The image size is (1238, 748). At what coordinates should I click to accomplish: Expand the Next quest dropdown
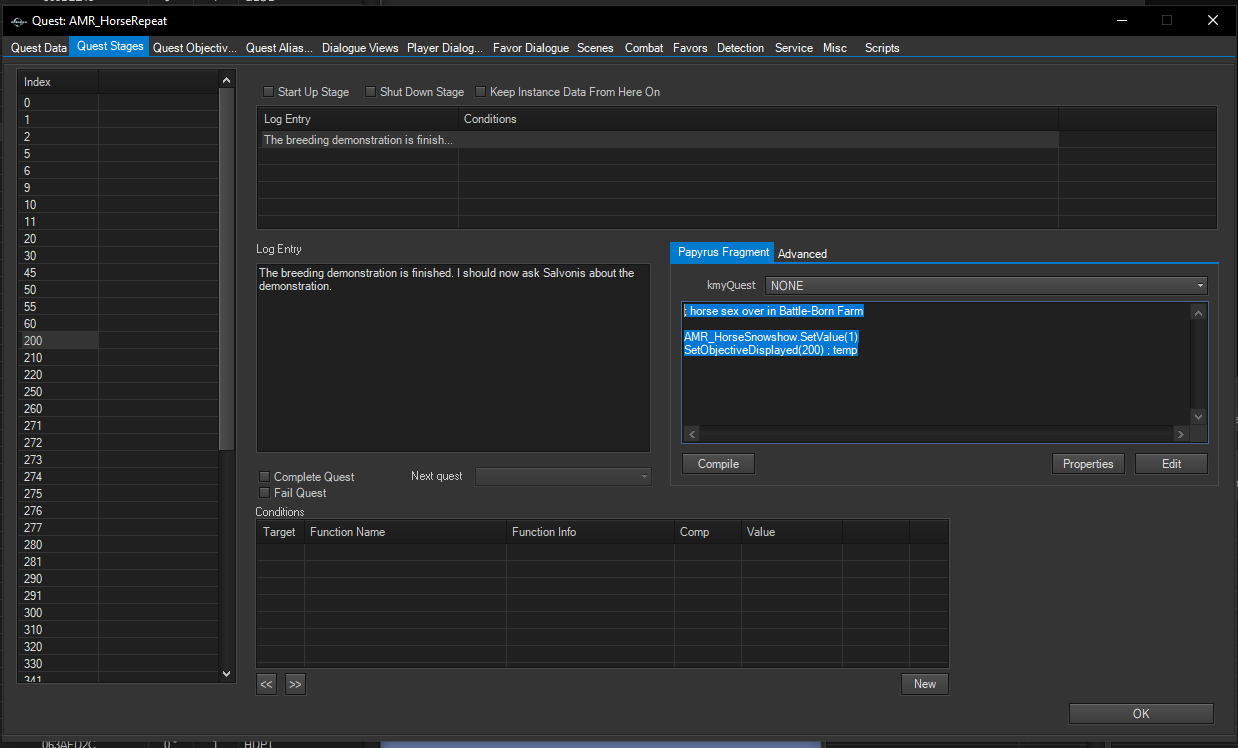pyautogui.click(x=563, y=477)
